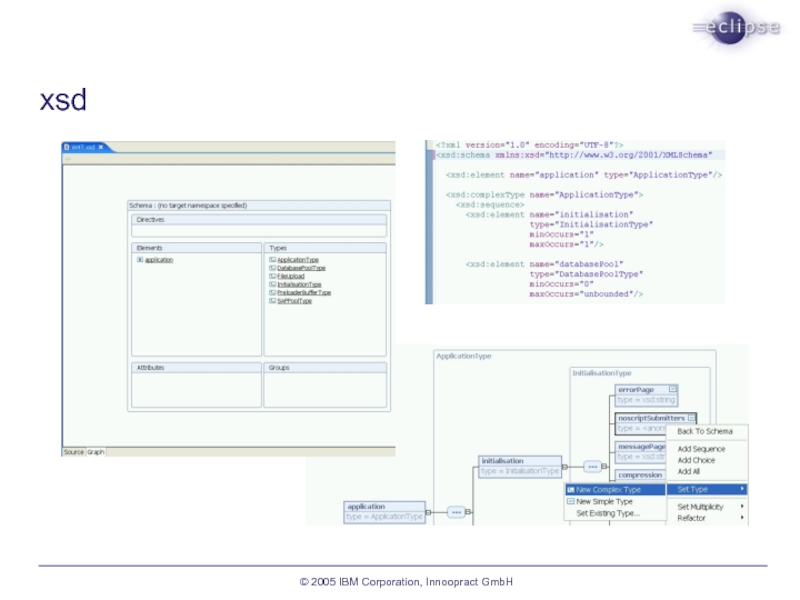Select Add Sequence in the context menu
Image resolution: width=800 pixels, height=600 pixels.
[701, 449]
